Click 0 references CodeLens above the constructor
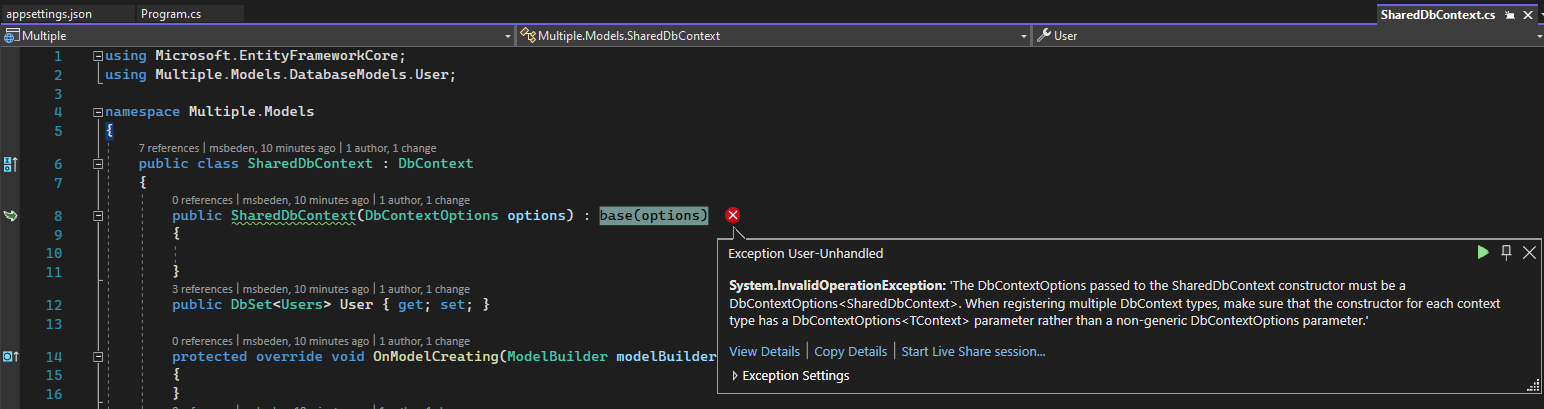The image size is (1544, 409). pyautogui.click(x=203, y=200)
